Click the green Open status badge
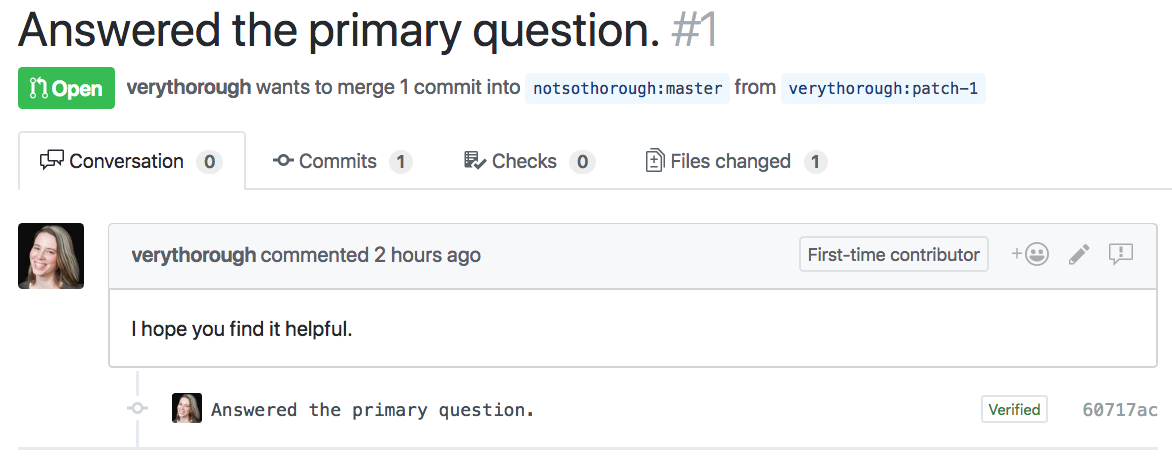 coord(67,88)
